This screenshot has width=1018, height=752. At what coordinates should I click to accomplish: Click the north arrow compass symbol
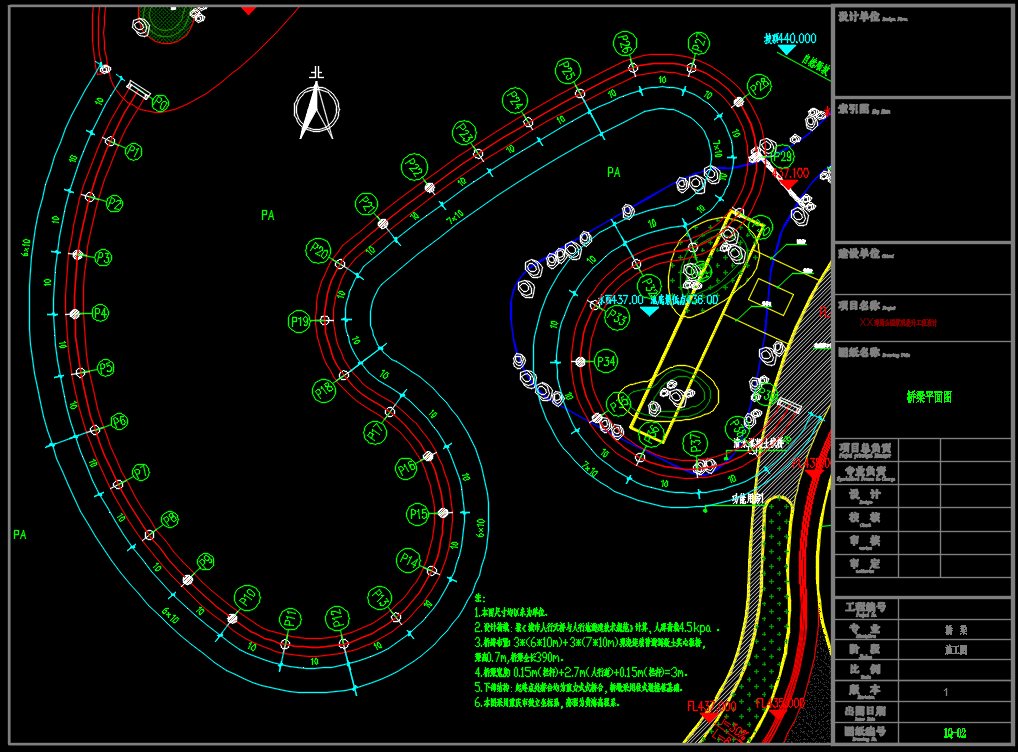[x=317, y=110]
